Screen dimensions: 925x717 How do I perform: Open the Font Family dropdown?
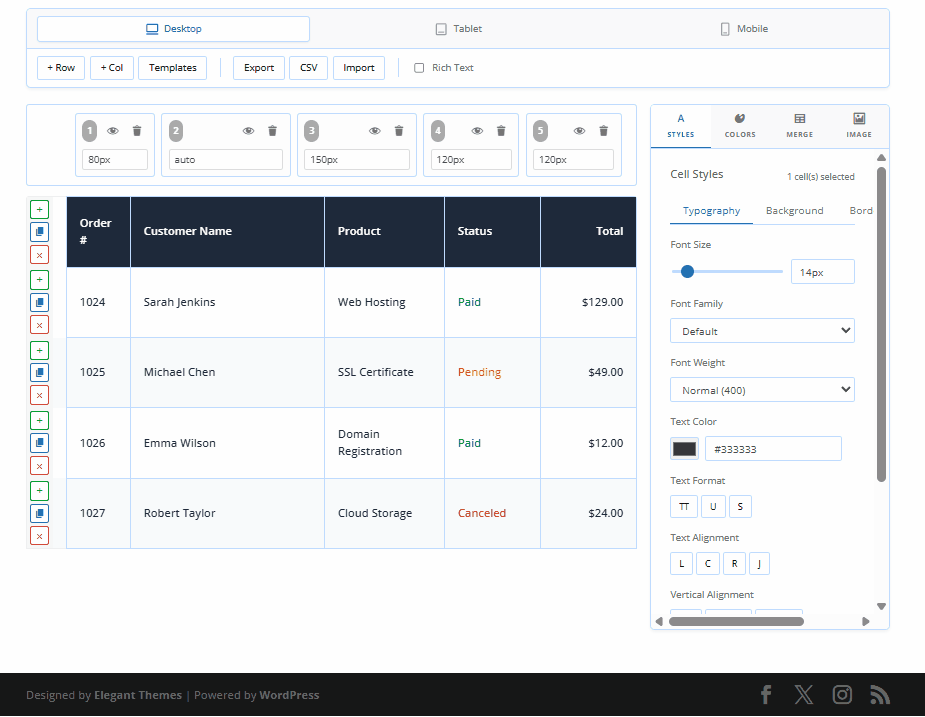(x=762, y=331)
